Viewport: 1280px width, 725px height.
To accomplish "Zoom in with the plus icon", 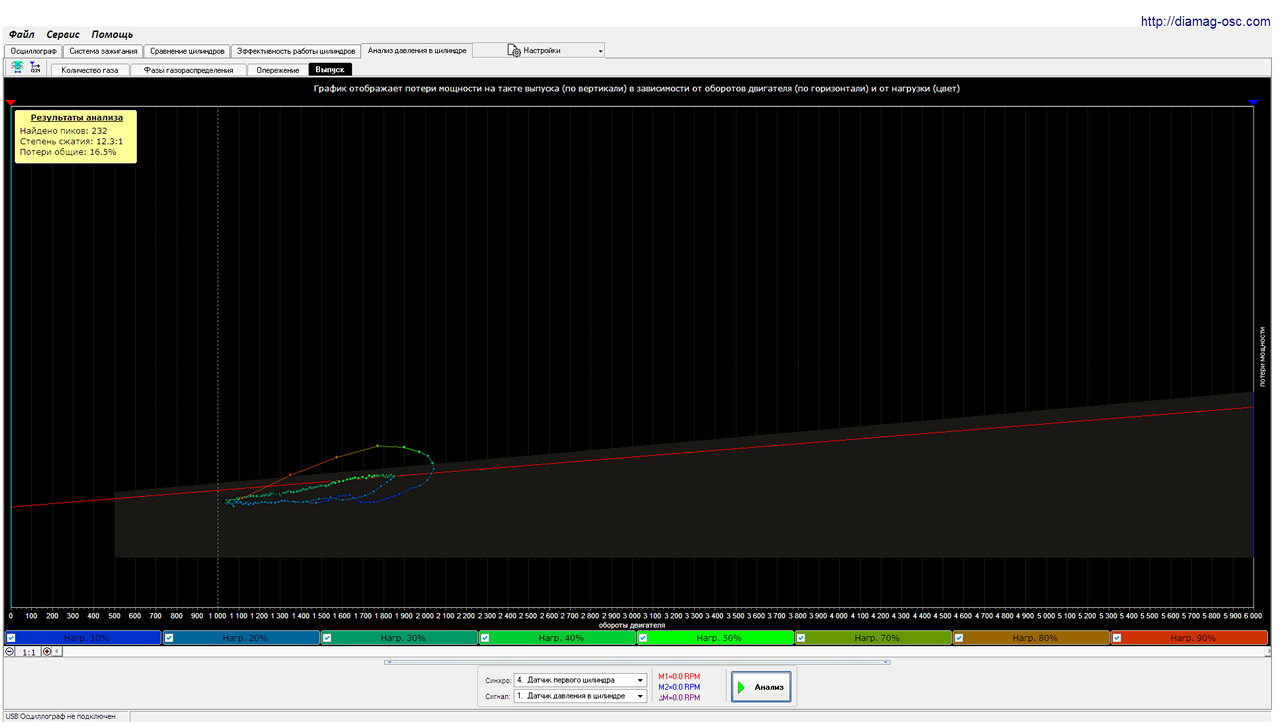I will [47, 651].
